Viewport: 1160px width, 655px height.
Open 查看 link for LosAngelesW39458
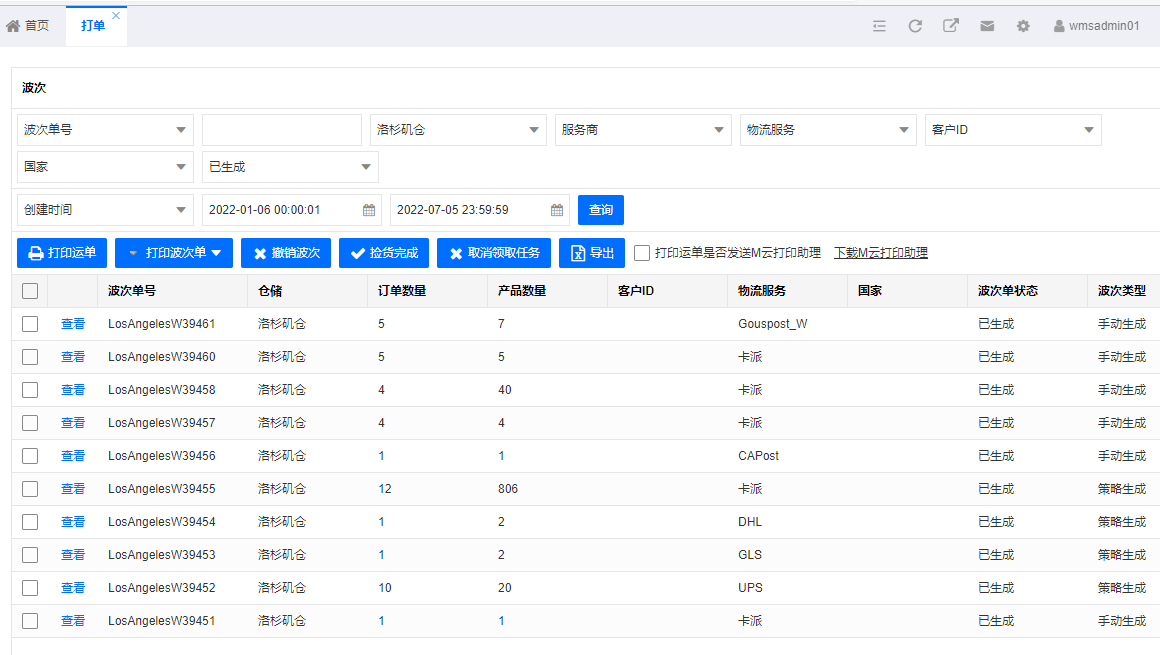(72, 390)
